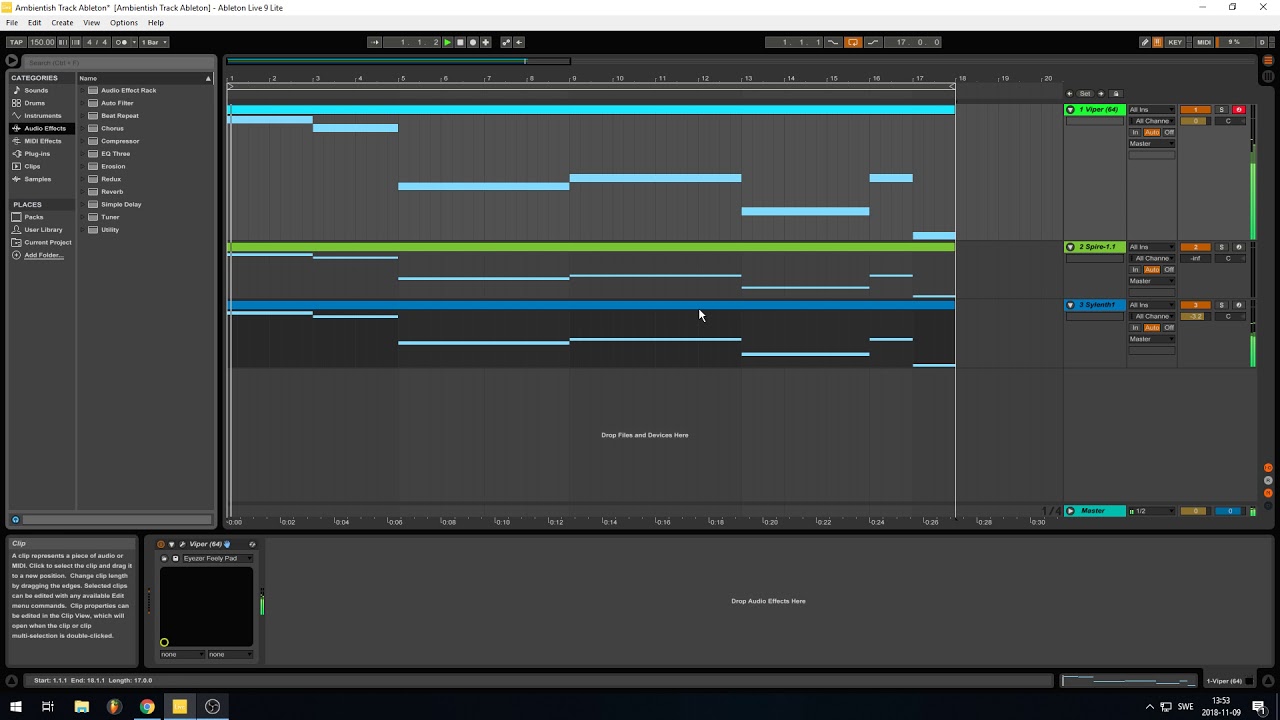This screenshot has width=1280, height=720.
Task: Open the Create menu
Action: click(62, 22)
